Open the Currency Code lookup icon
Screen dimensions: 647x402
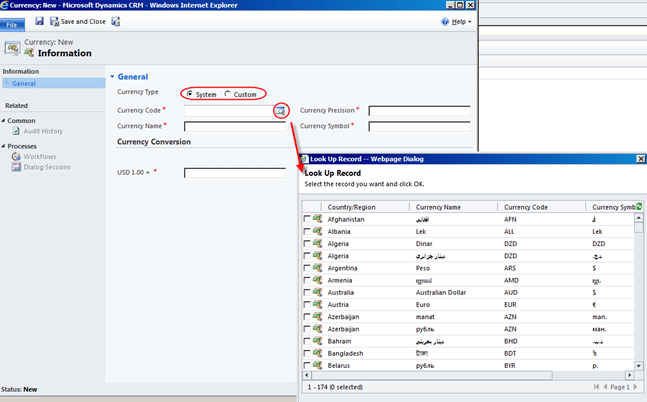(x=281, y=110)
